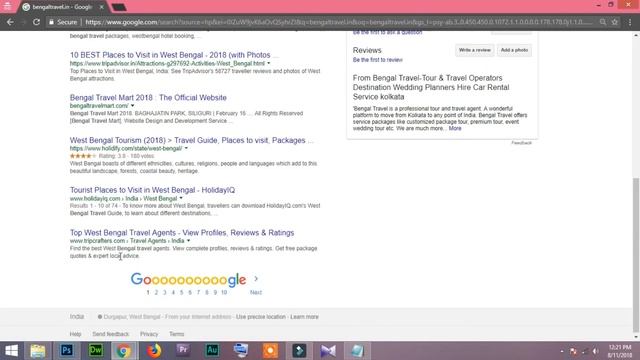This screenshot has width=640, height=360.
Task: Open 'Tourist Places to Visit in West Bengal - HolidayIQ'
Action: click(152, 190)
